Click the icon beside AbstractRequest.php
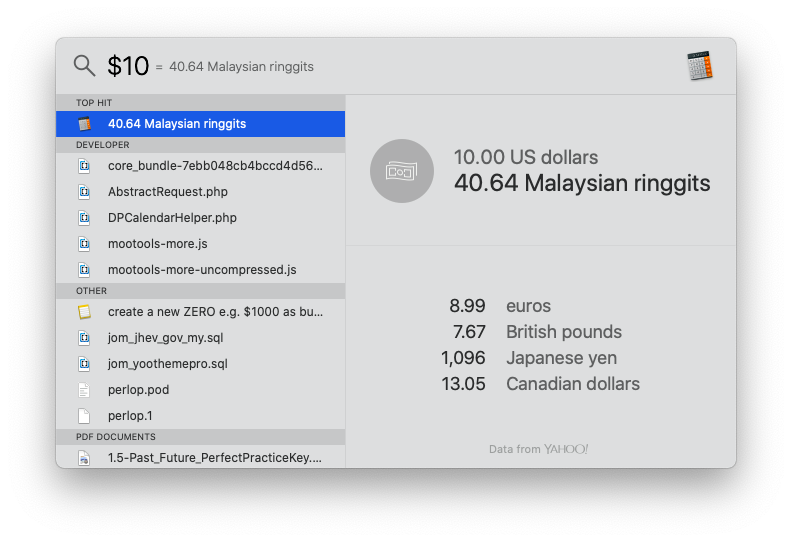 pyautogui.click(x=84, y=192)
